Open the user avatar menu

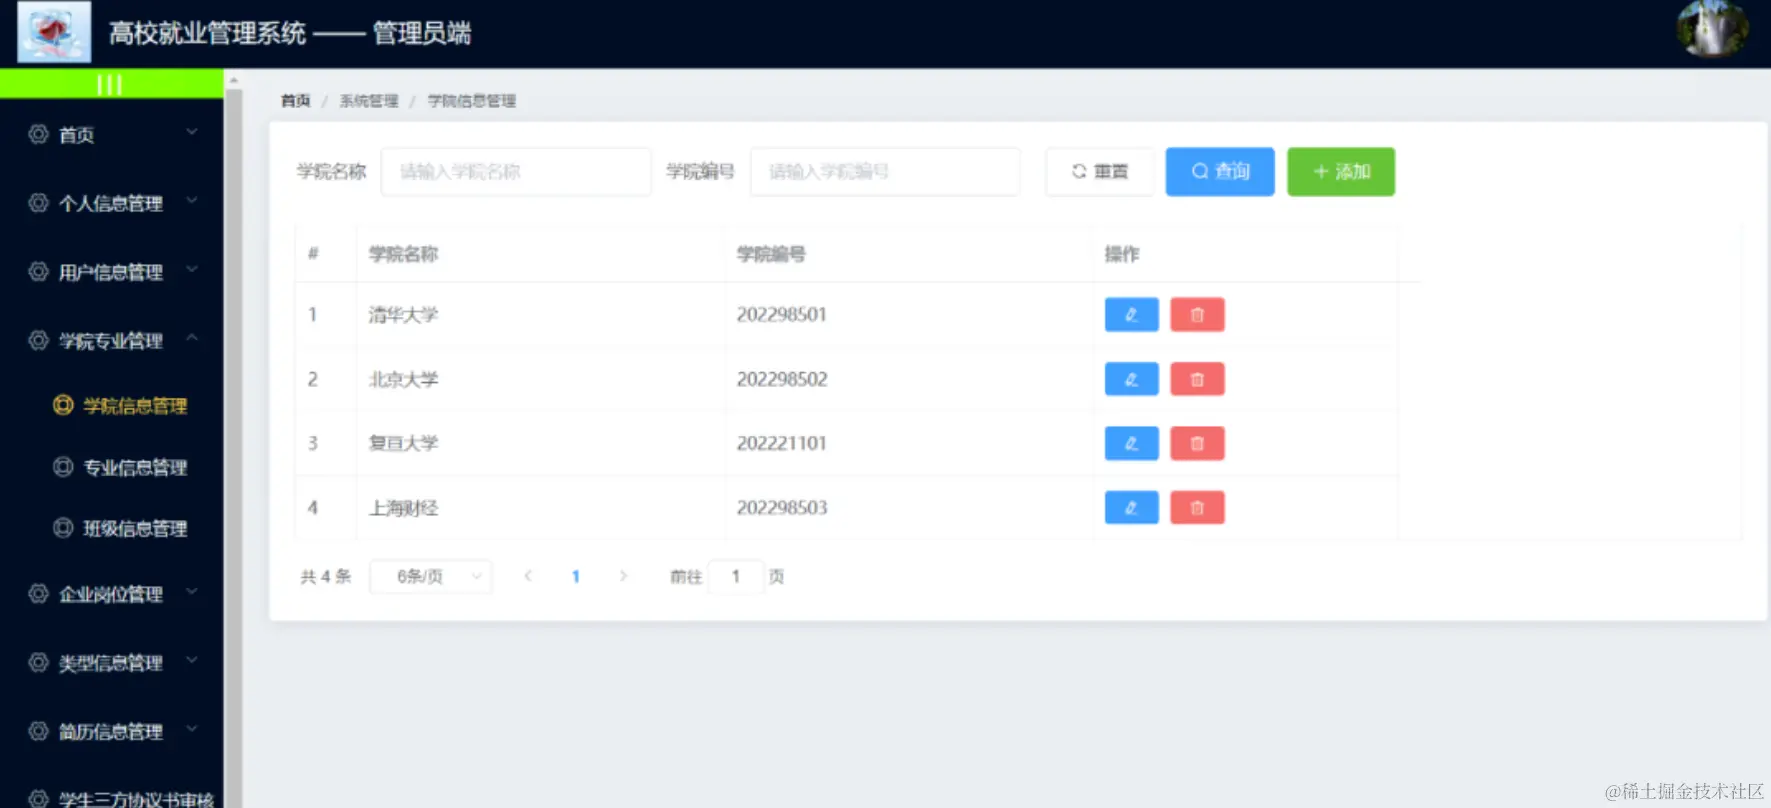(x=1712, y=29)
